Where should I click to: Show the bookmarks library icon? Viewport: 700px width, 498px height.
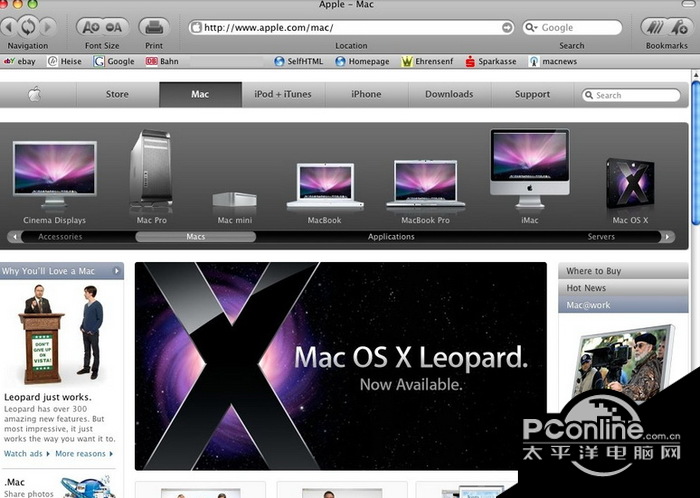pos(654,27)
